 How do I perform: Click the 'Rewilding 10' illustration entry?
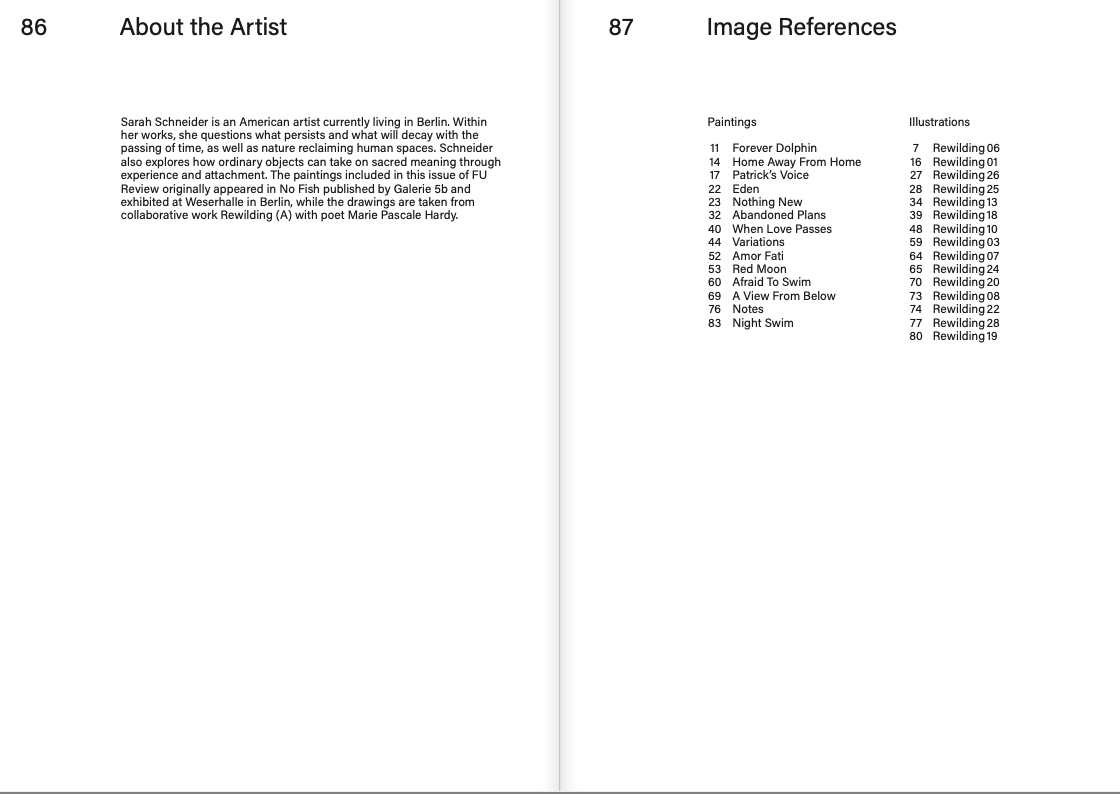(965, 229)
